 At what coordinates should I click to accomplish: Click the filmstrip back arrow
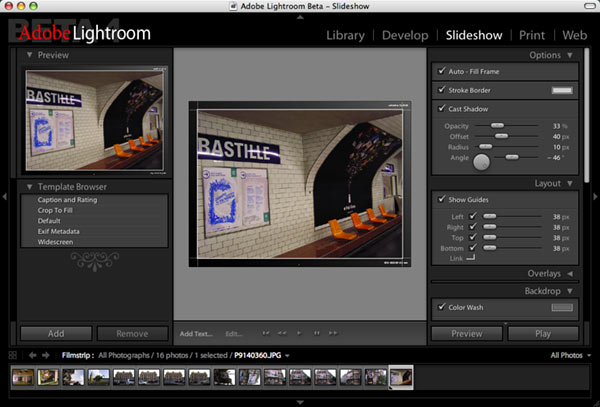click(x=33, y=355)
